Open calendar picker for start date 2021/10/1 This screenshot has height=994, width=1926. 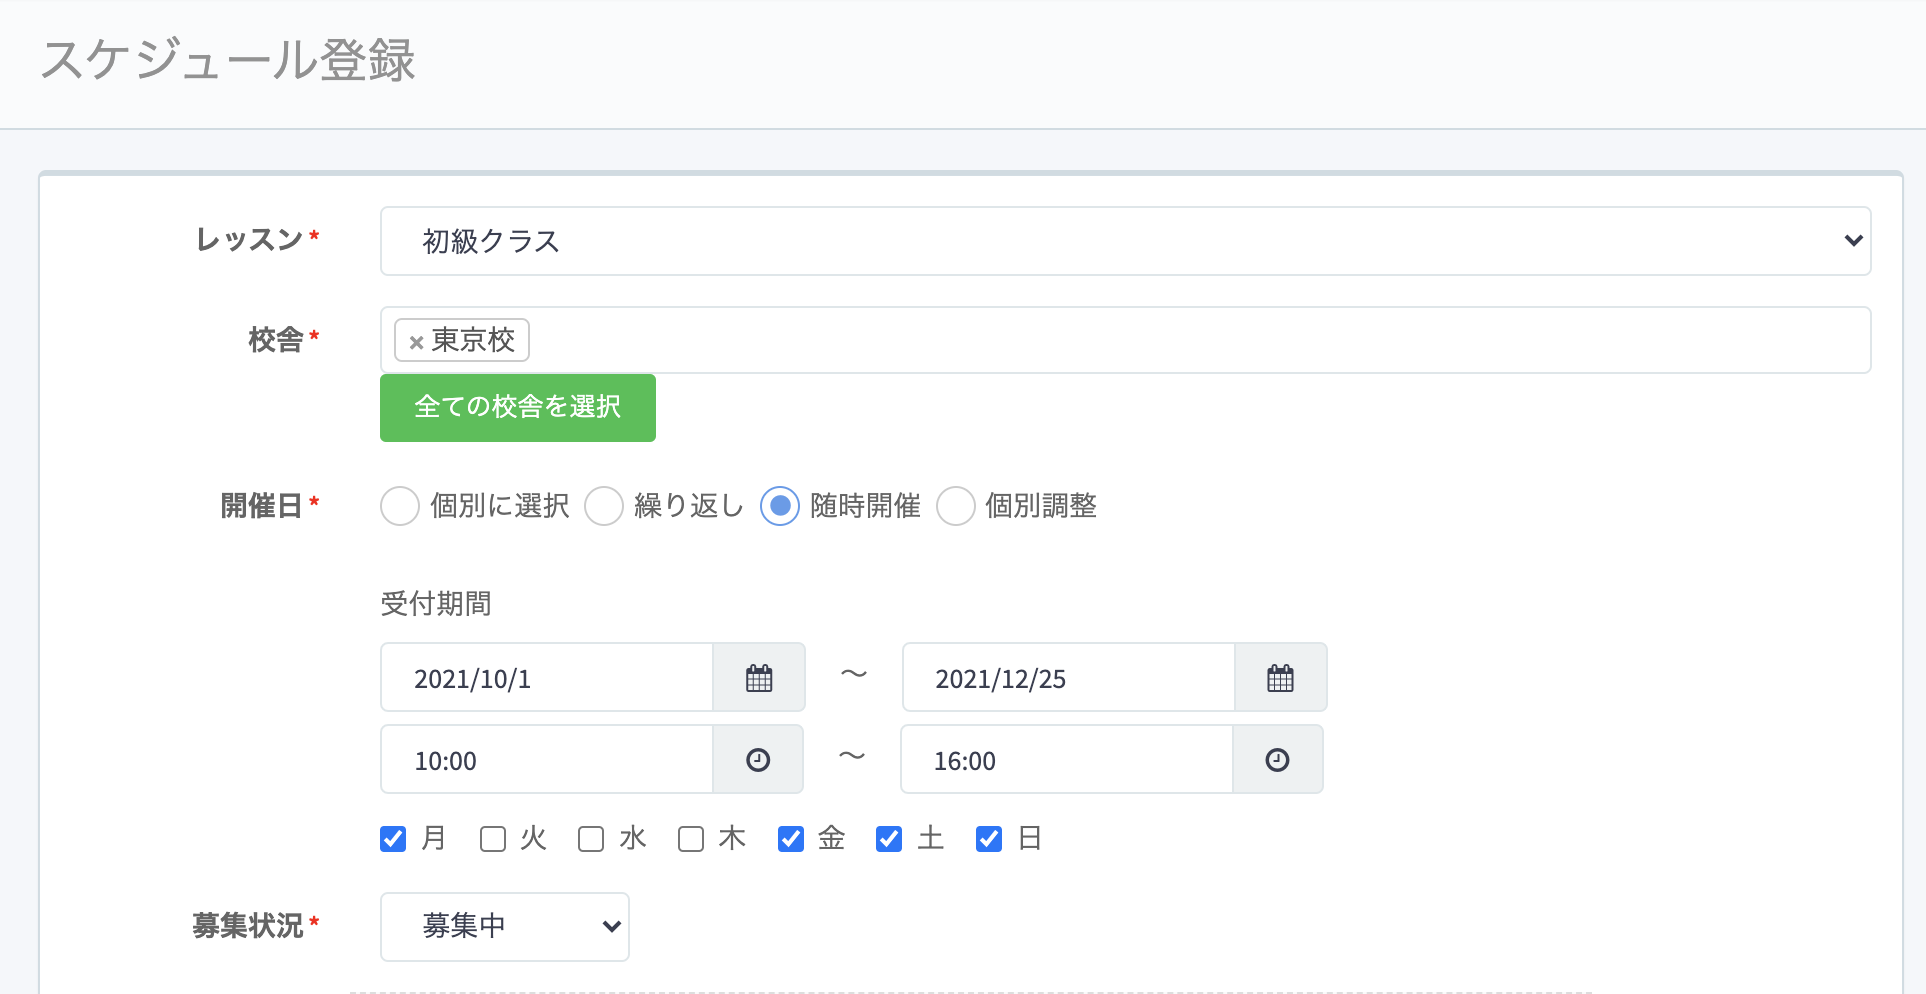[x=759, y=678]
